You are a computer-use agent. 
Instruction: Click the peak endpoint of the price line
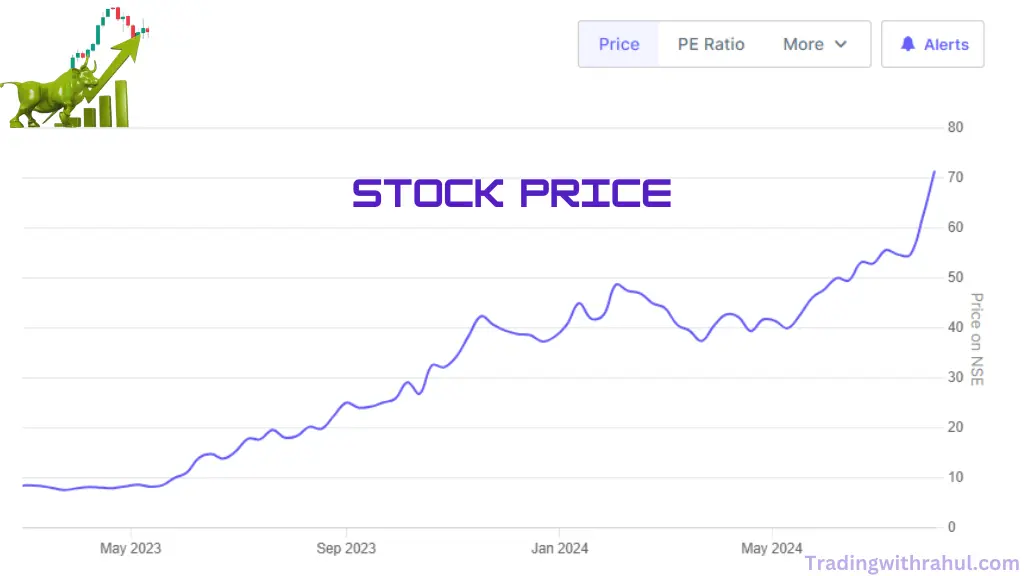(x=934, y=172)
